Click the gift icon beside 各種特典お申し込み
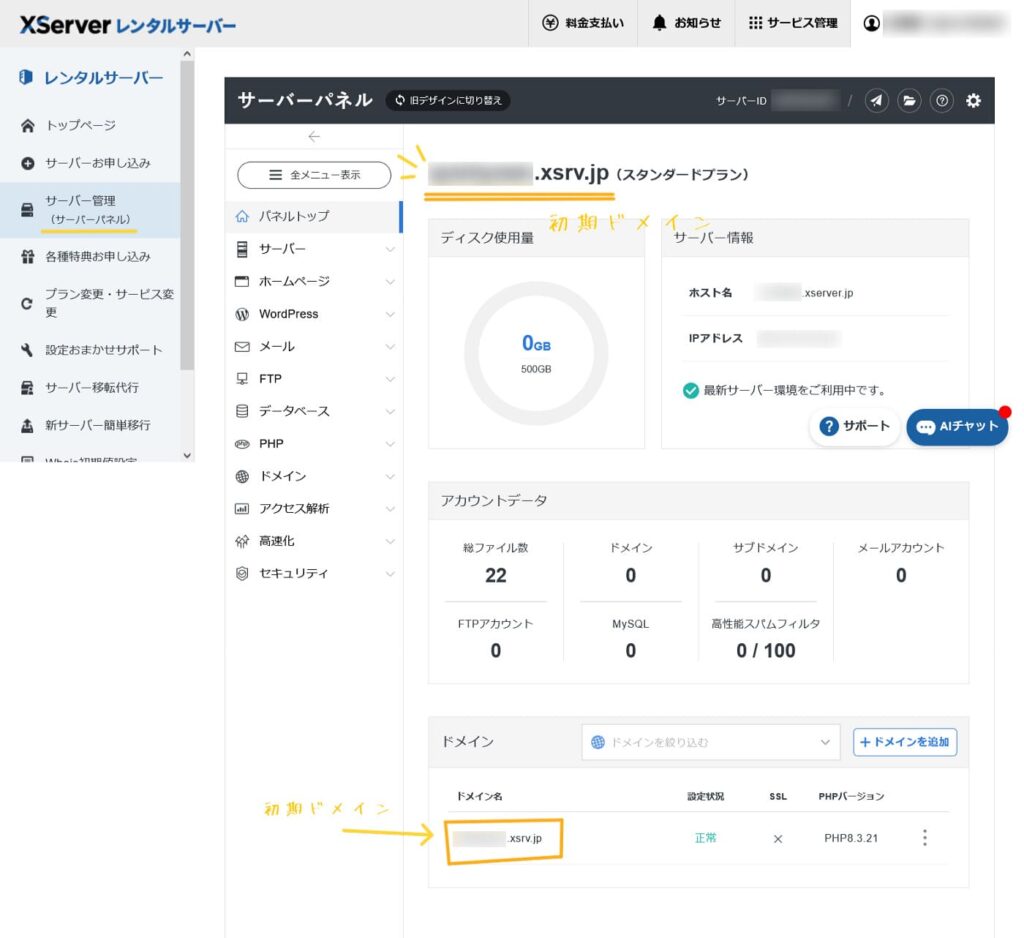1024x938 pixels. [x=27, y=257]
